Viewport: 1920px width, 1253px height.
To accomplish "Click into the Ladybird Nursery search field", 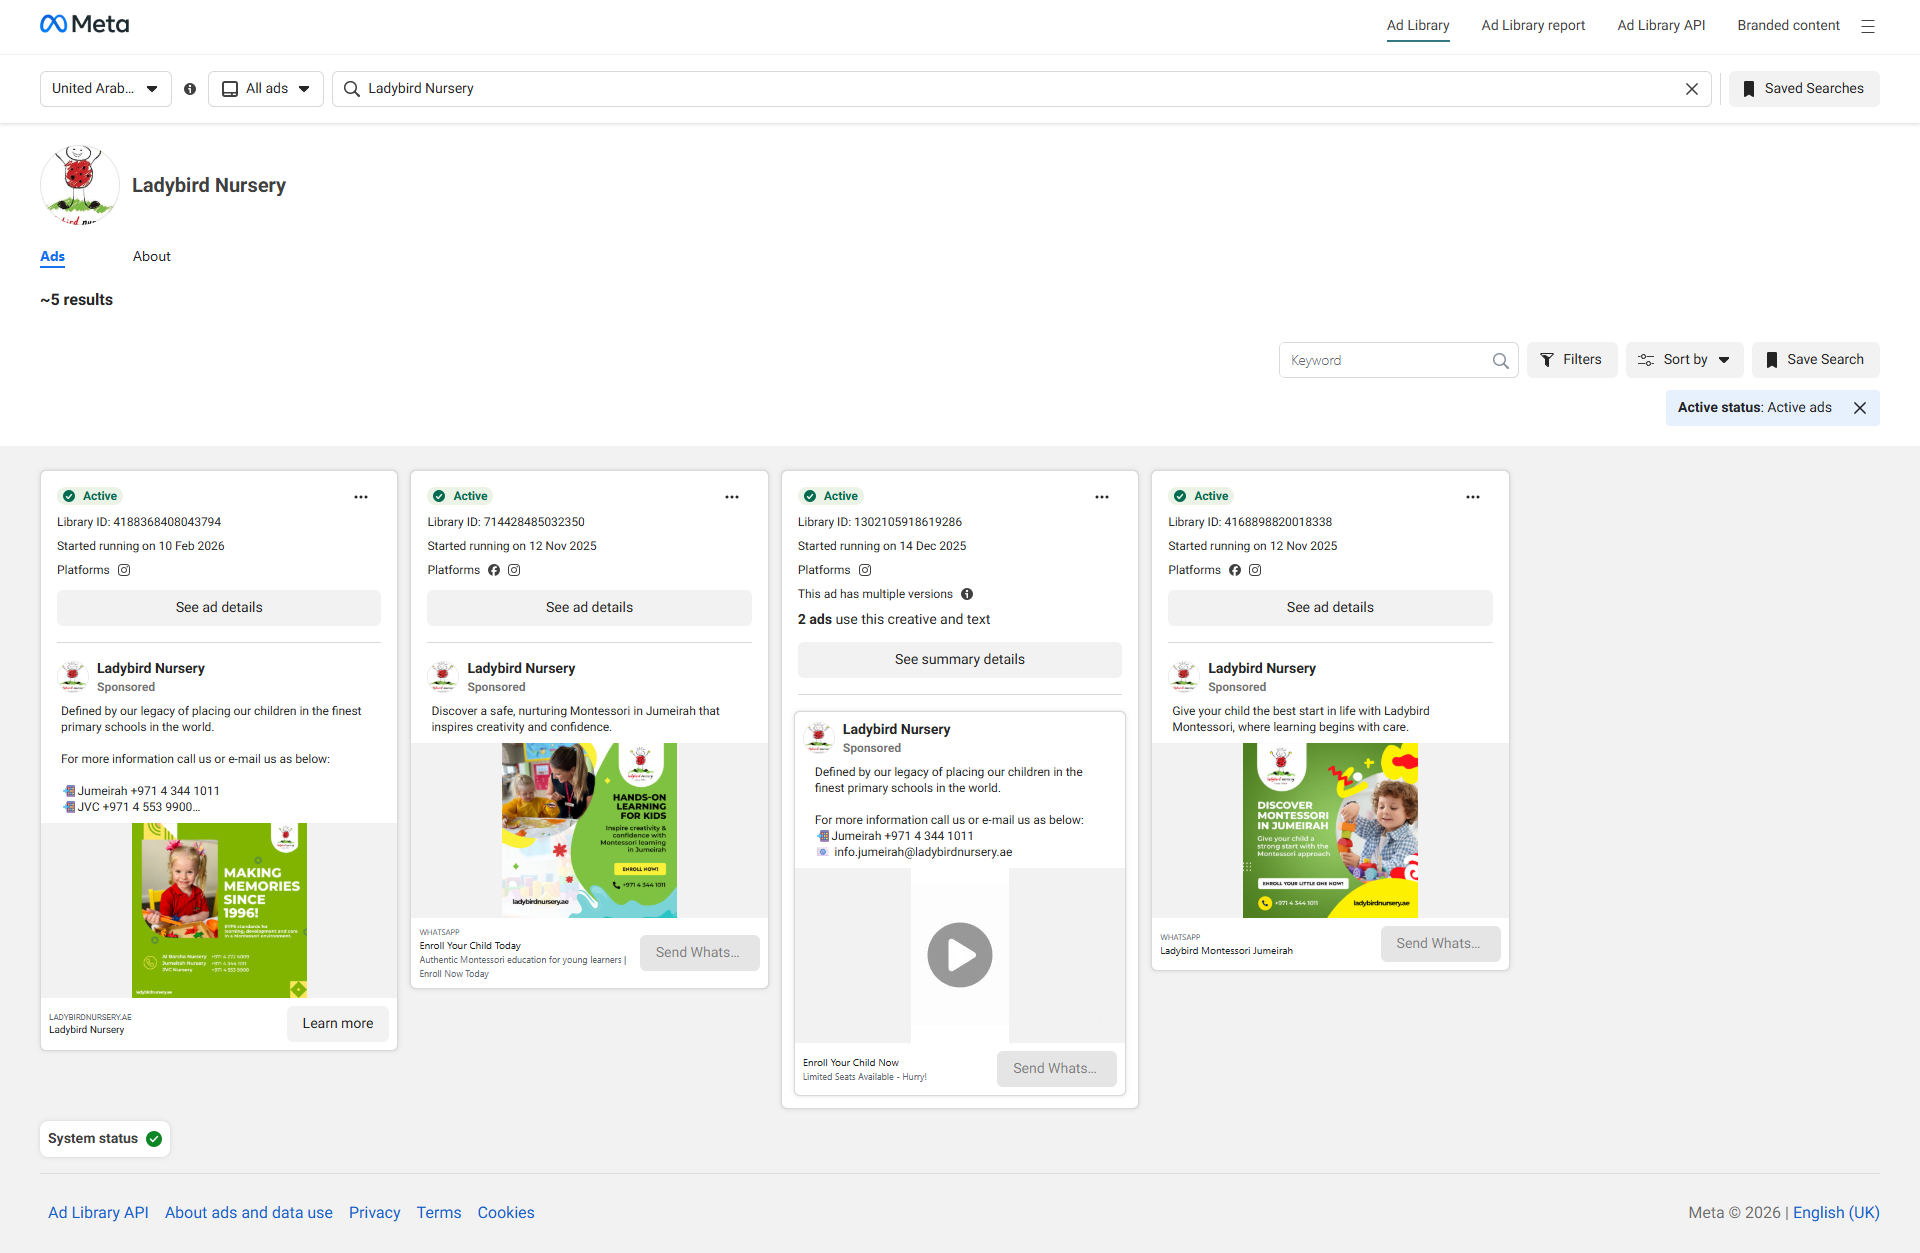I will click(1021, 89).
